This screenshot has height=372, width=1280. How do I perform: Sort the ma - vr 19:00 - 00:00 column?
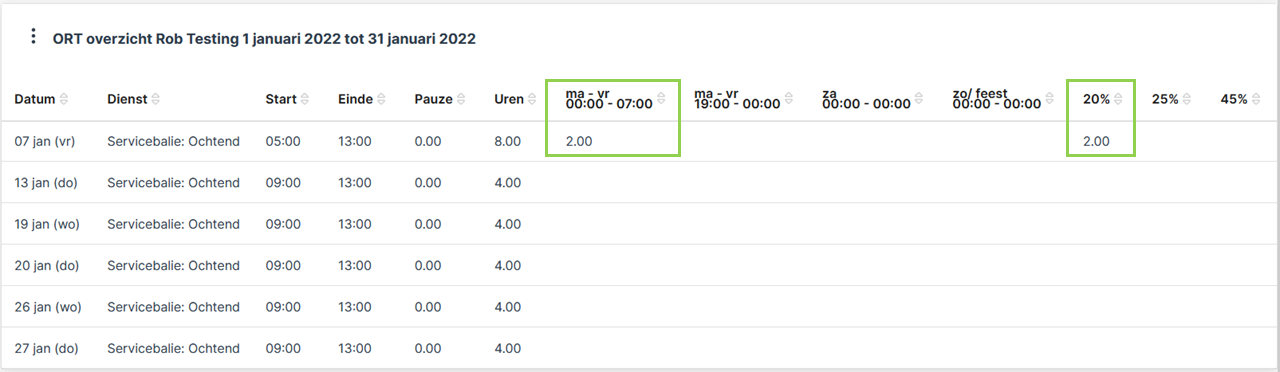789,99
